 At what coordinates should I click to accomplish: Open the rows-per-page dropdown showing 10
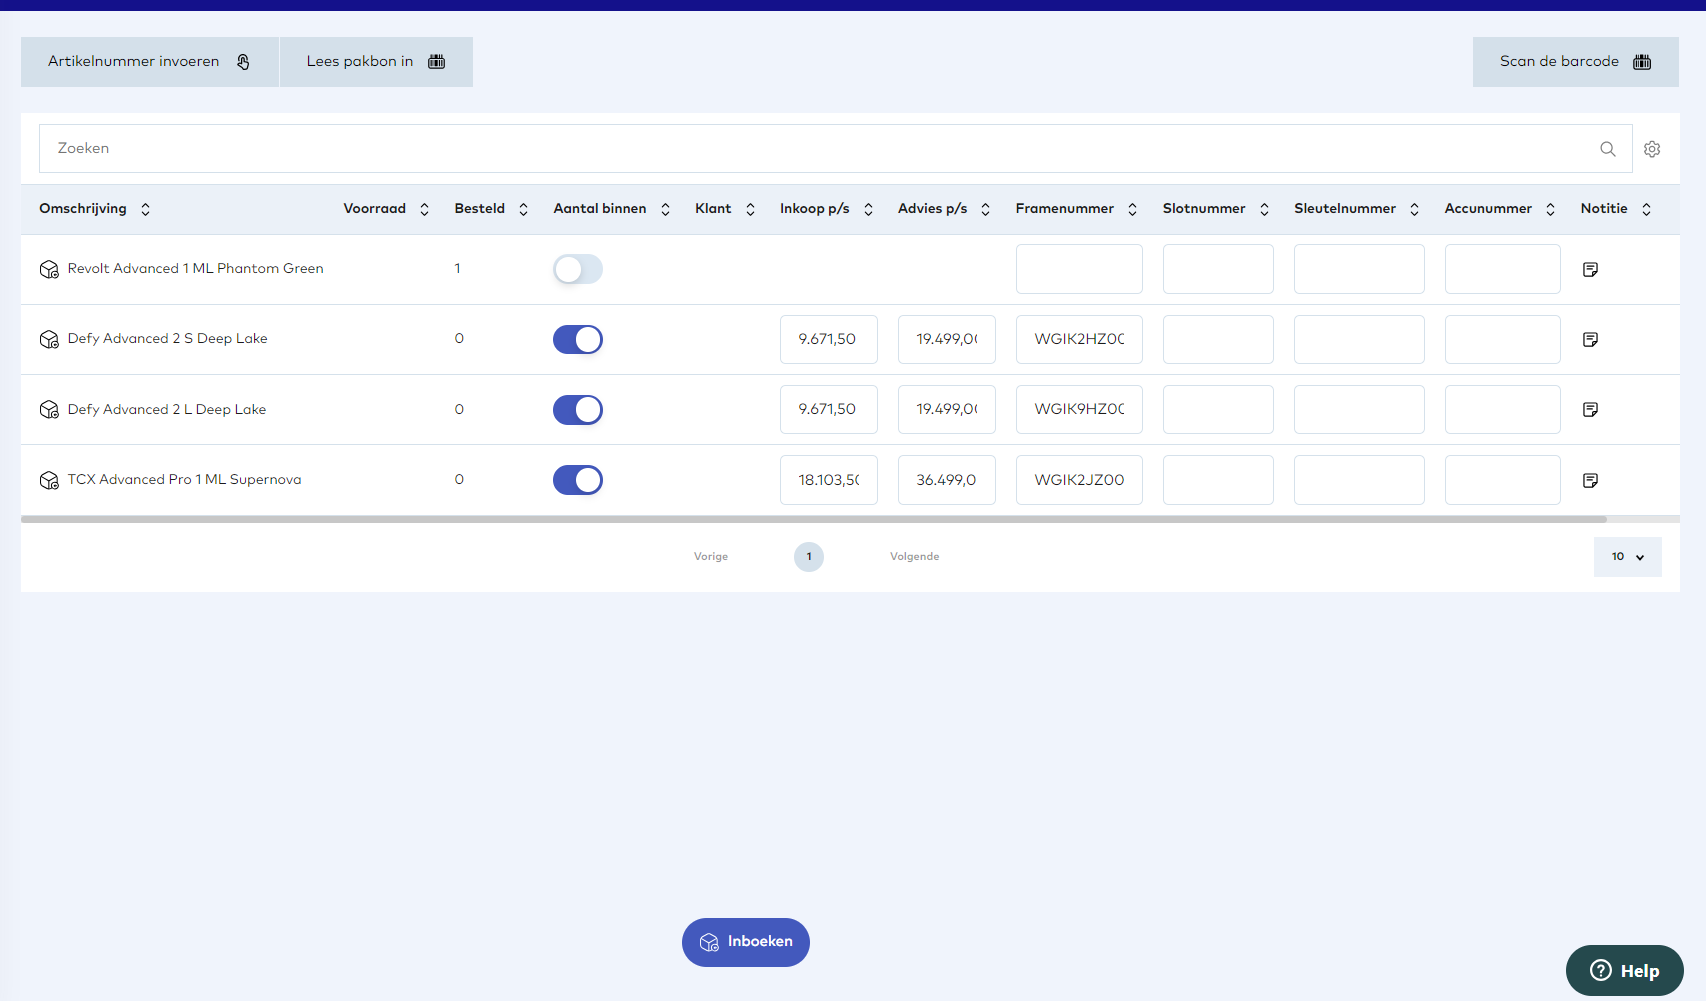pyautogui.click(x=1627, y=557)
